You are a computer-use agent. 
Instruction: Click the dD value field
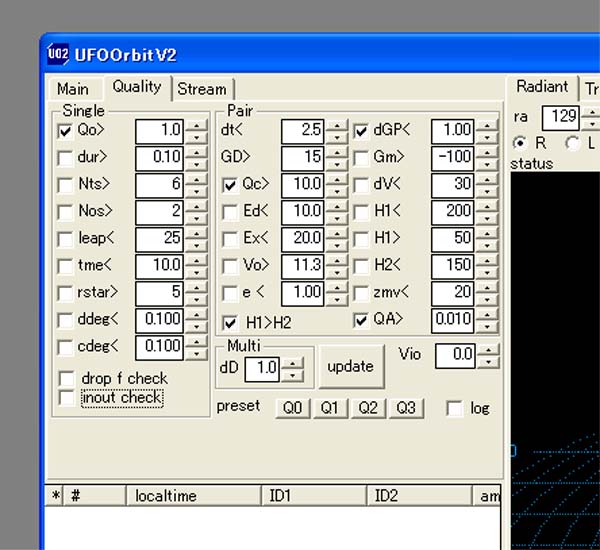coord(262,369)
